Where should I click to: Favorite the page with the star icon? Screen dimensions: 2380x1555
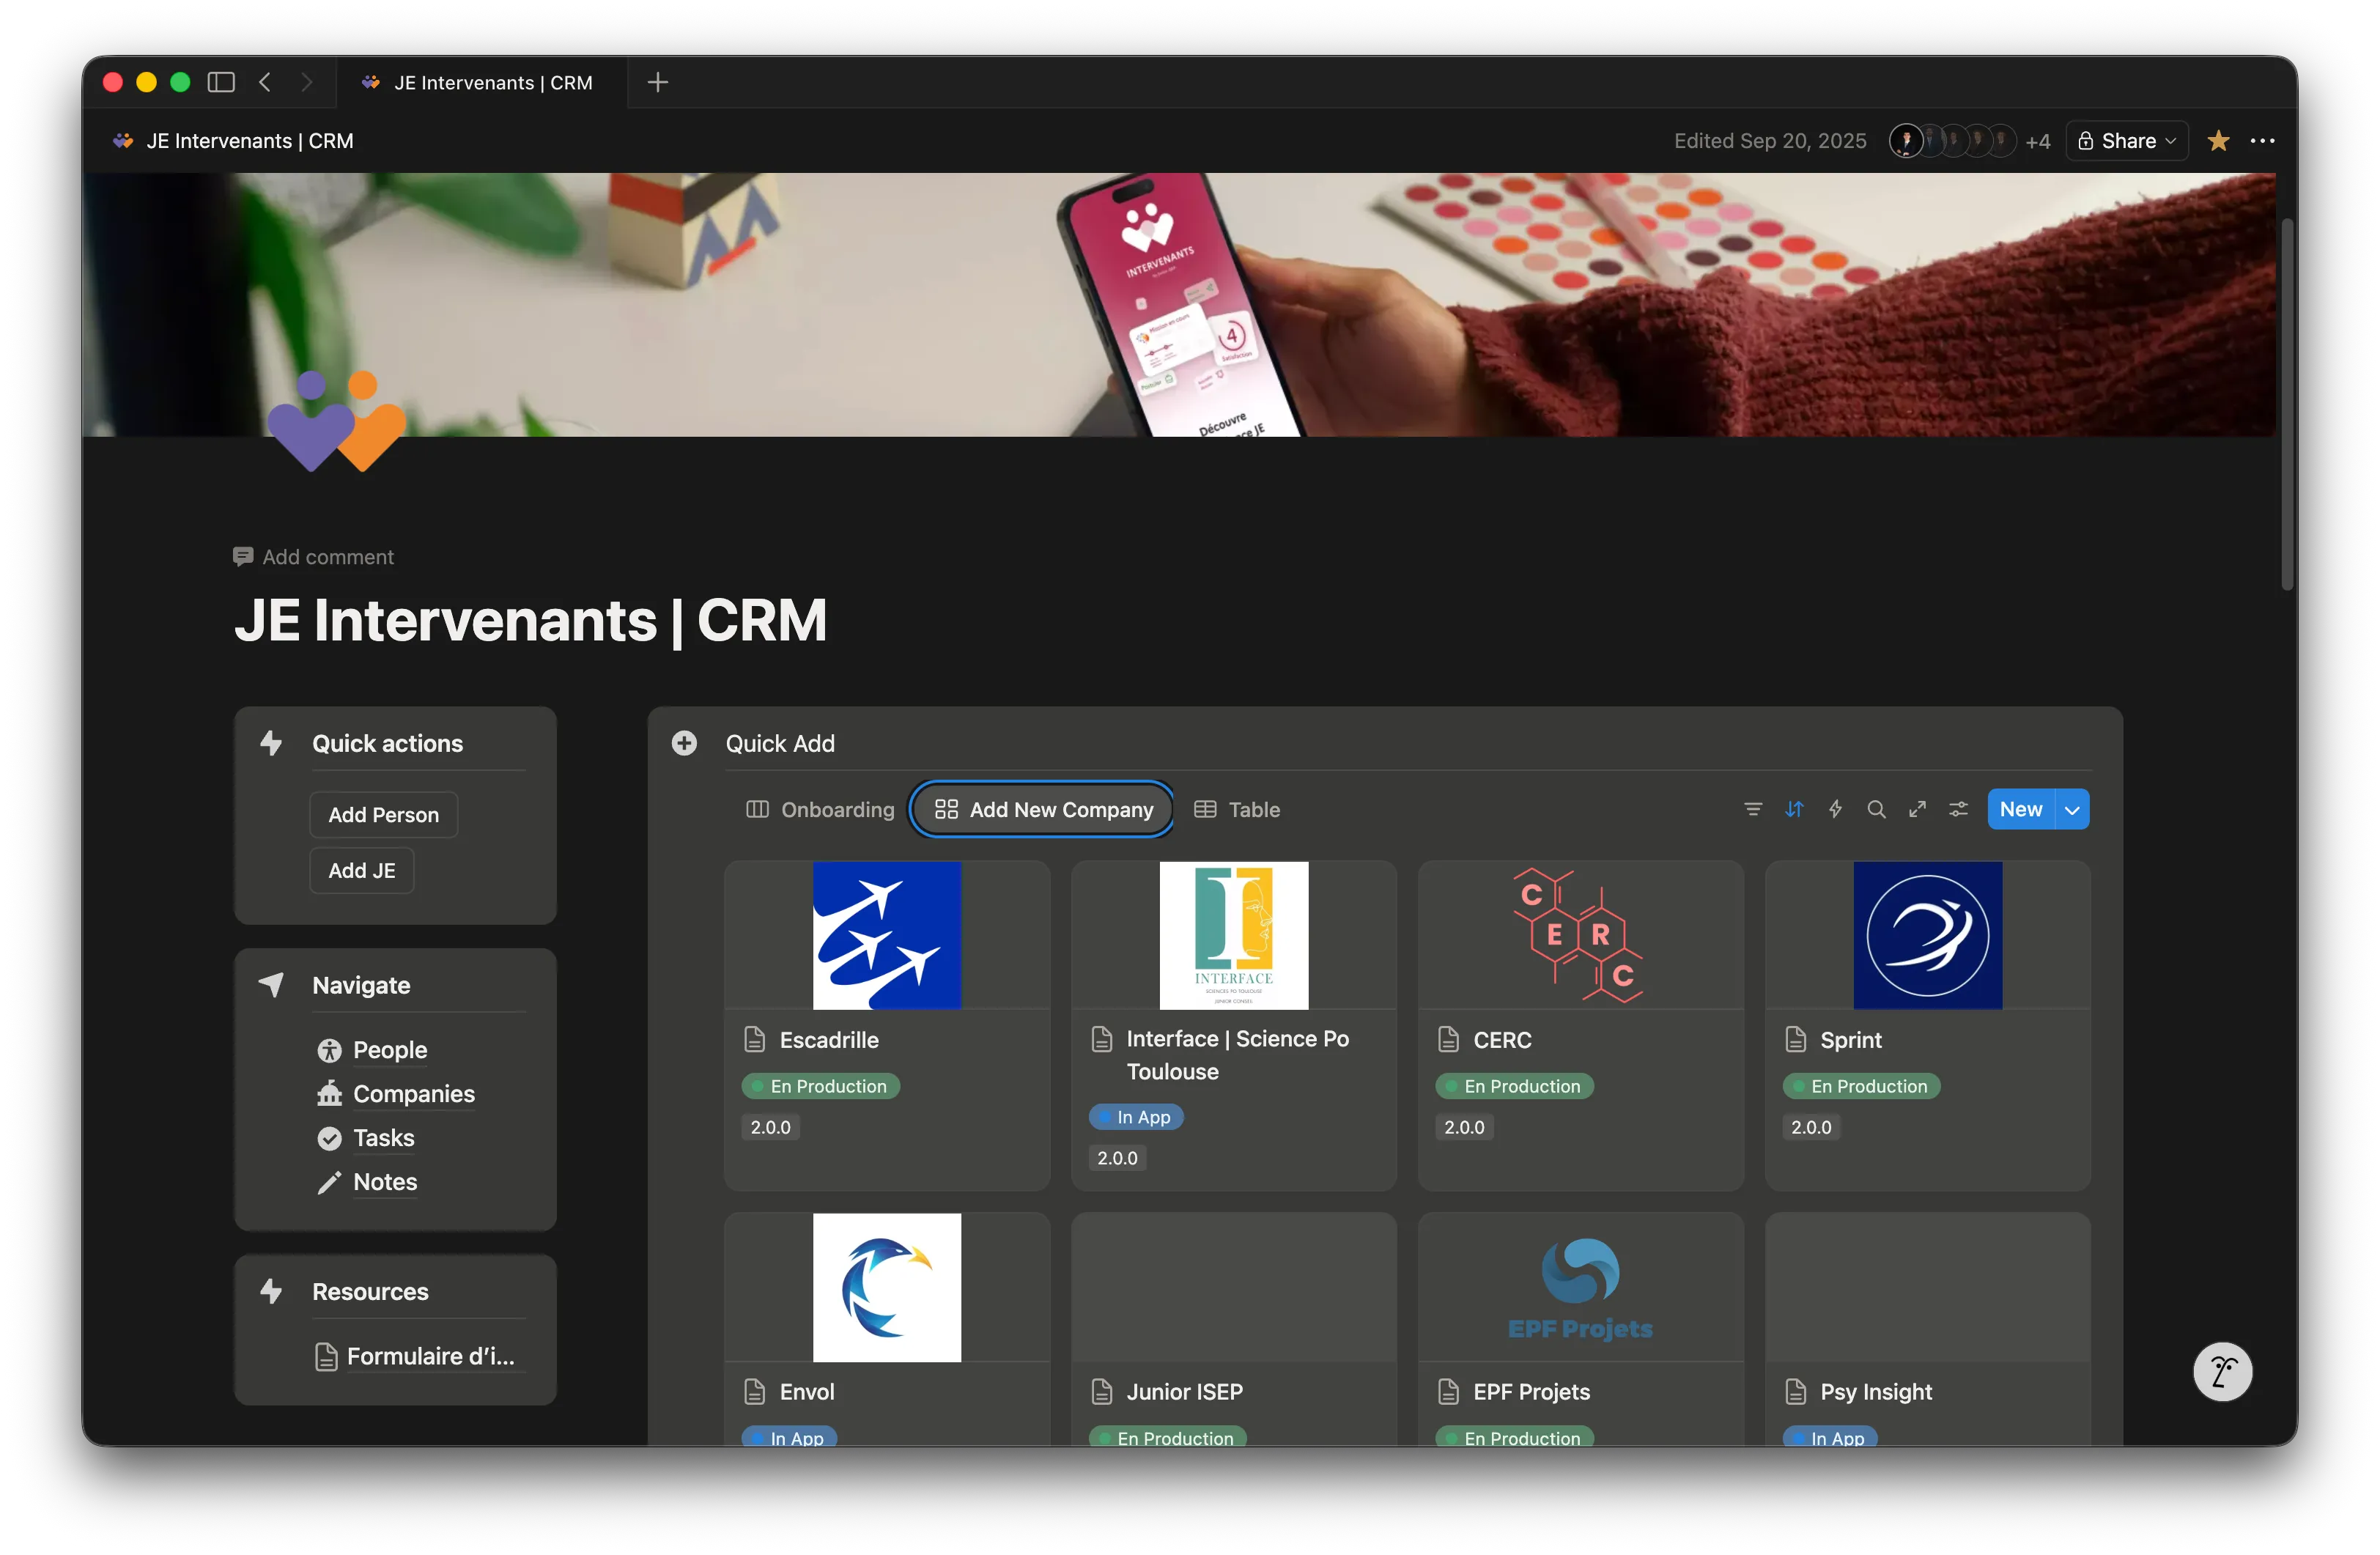pyautogui.click(x=2219, y=140)
